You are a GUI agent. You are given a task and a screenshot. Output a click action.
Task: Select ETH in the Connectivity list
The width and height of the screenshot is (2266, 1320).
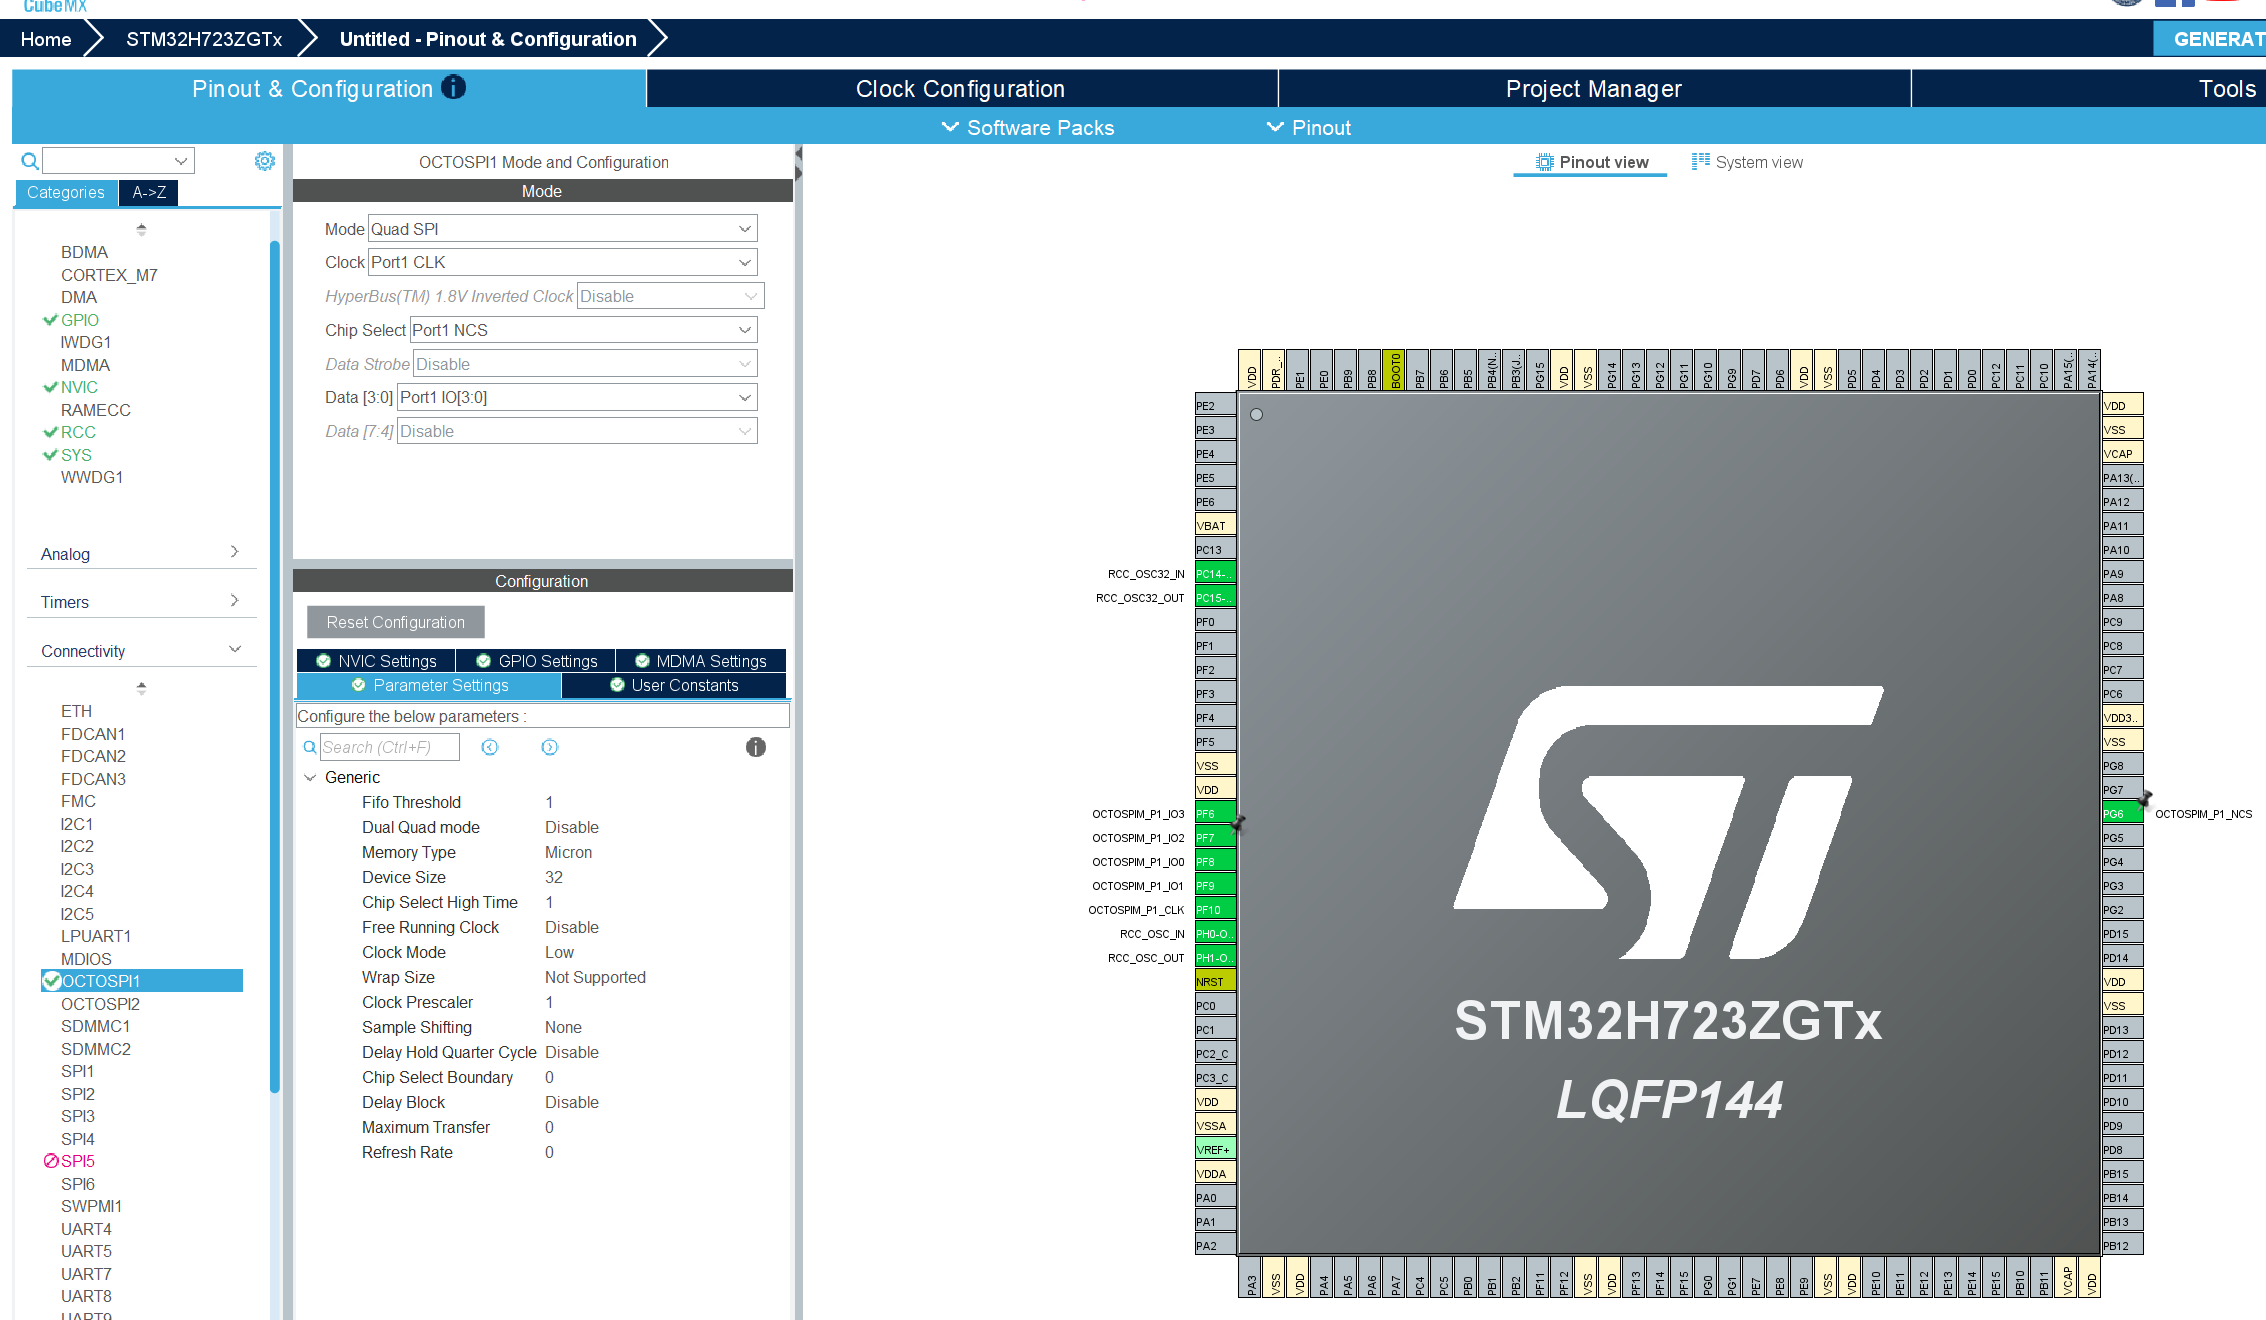(x=76, y=711)
